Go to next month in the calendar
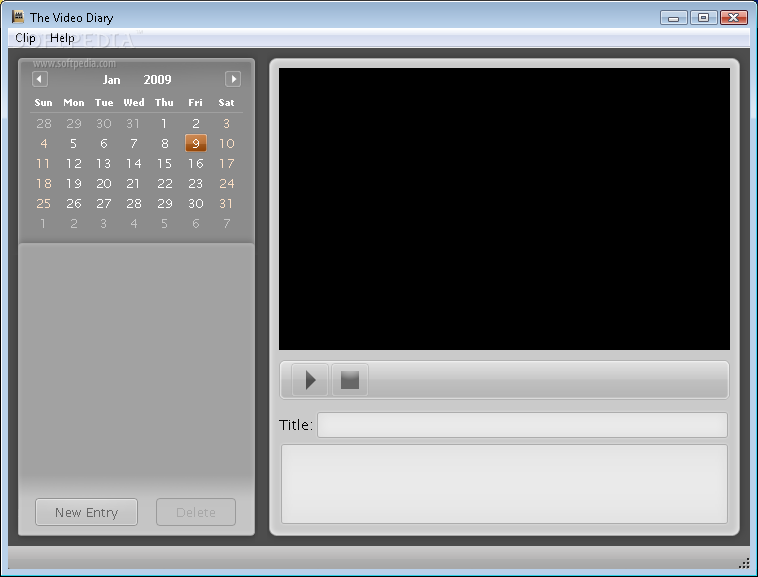Screen dimensions: 758x577 pyautogui.click(x=233, y=79)
